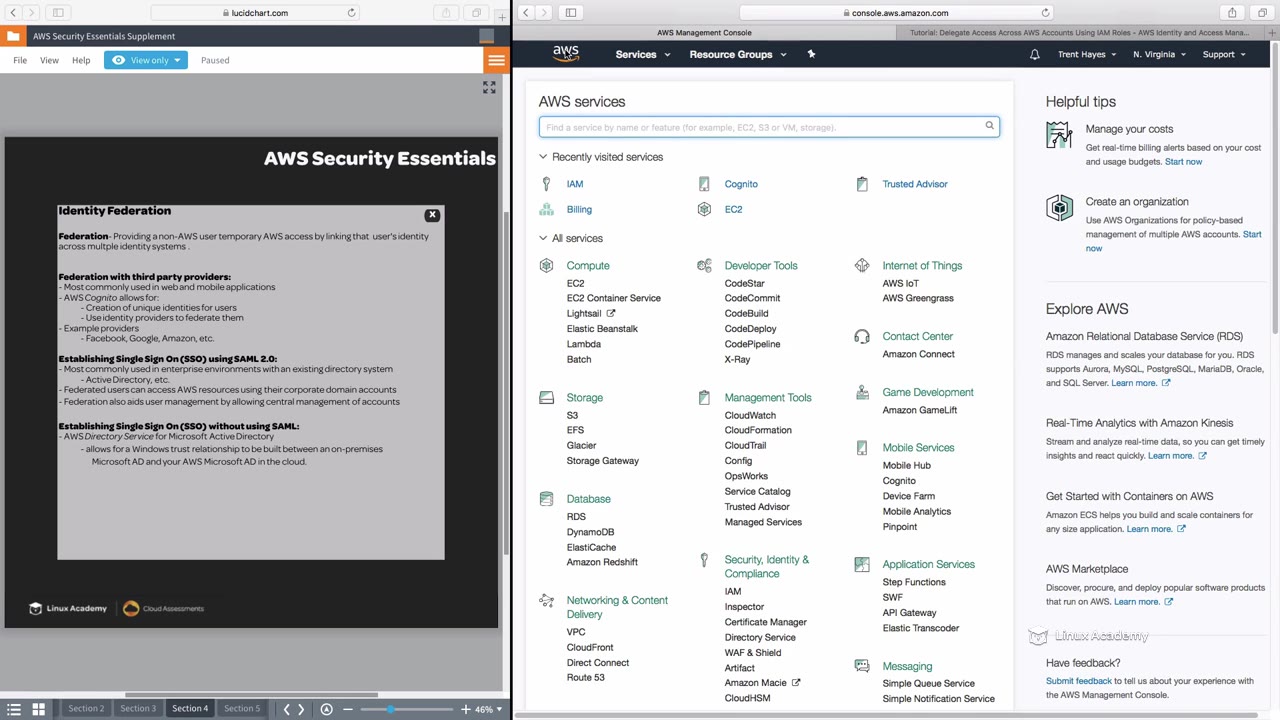1280x720 pixels.
Task: Click the Storage category icon
Action: click(x=546, y=398)
